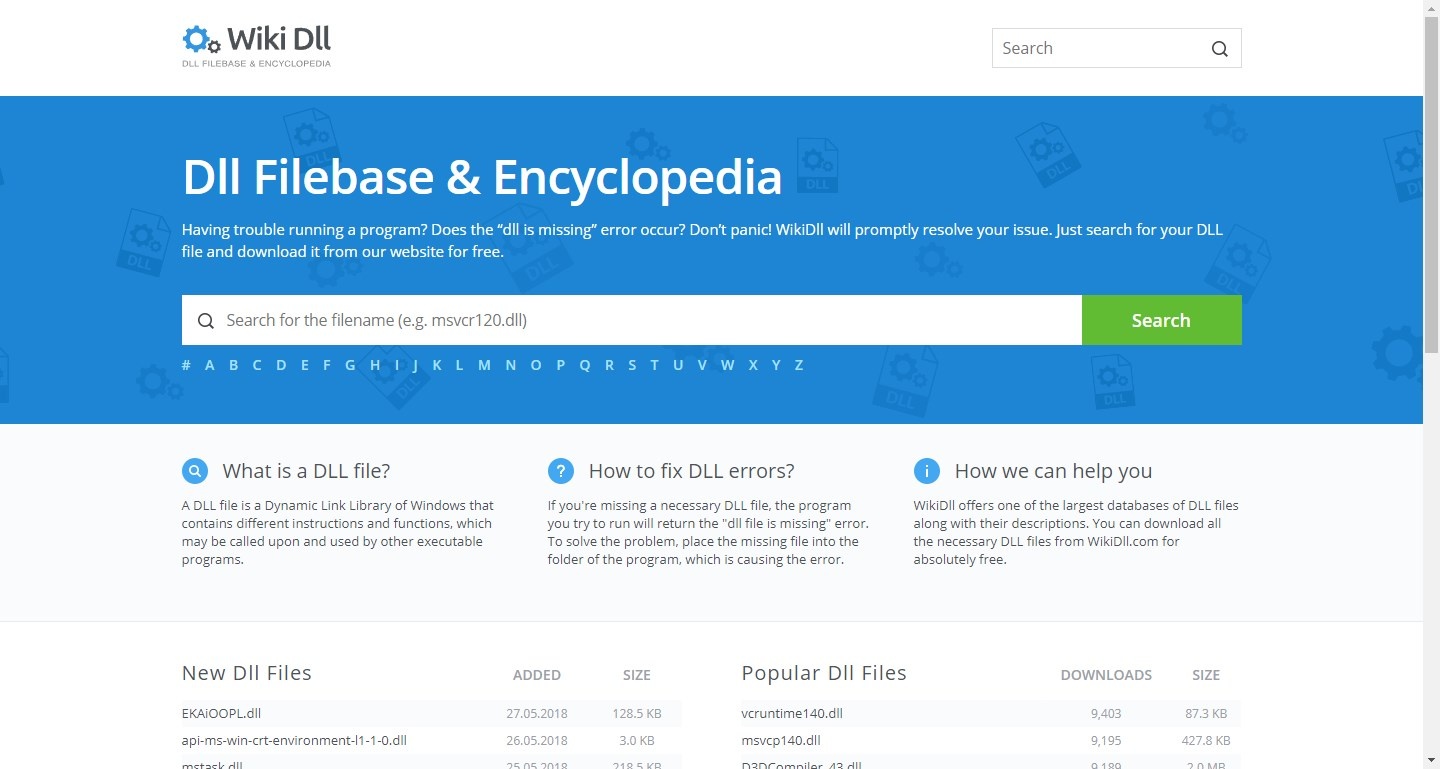Browse DLL files starting with I

tap(397, 365)
